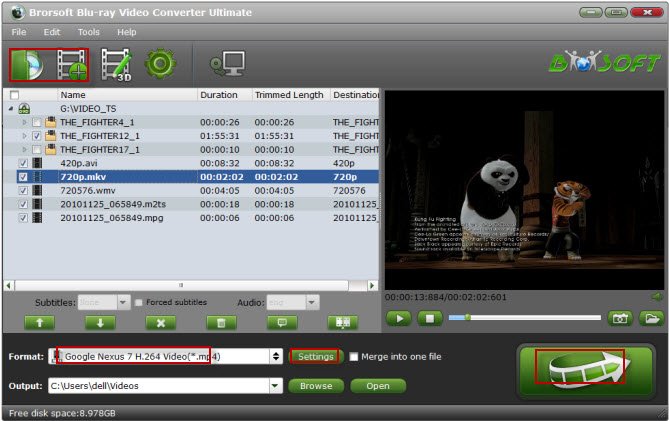Image resolution: width=669 pixels, height=421 pixels.
Task: Start conversion with the big green Convert button
Action: point(586,370)
